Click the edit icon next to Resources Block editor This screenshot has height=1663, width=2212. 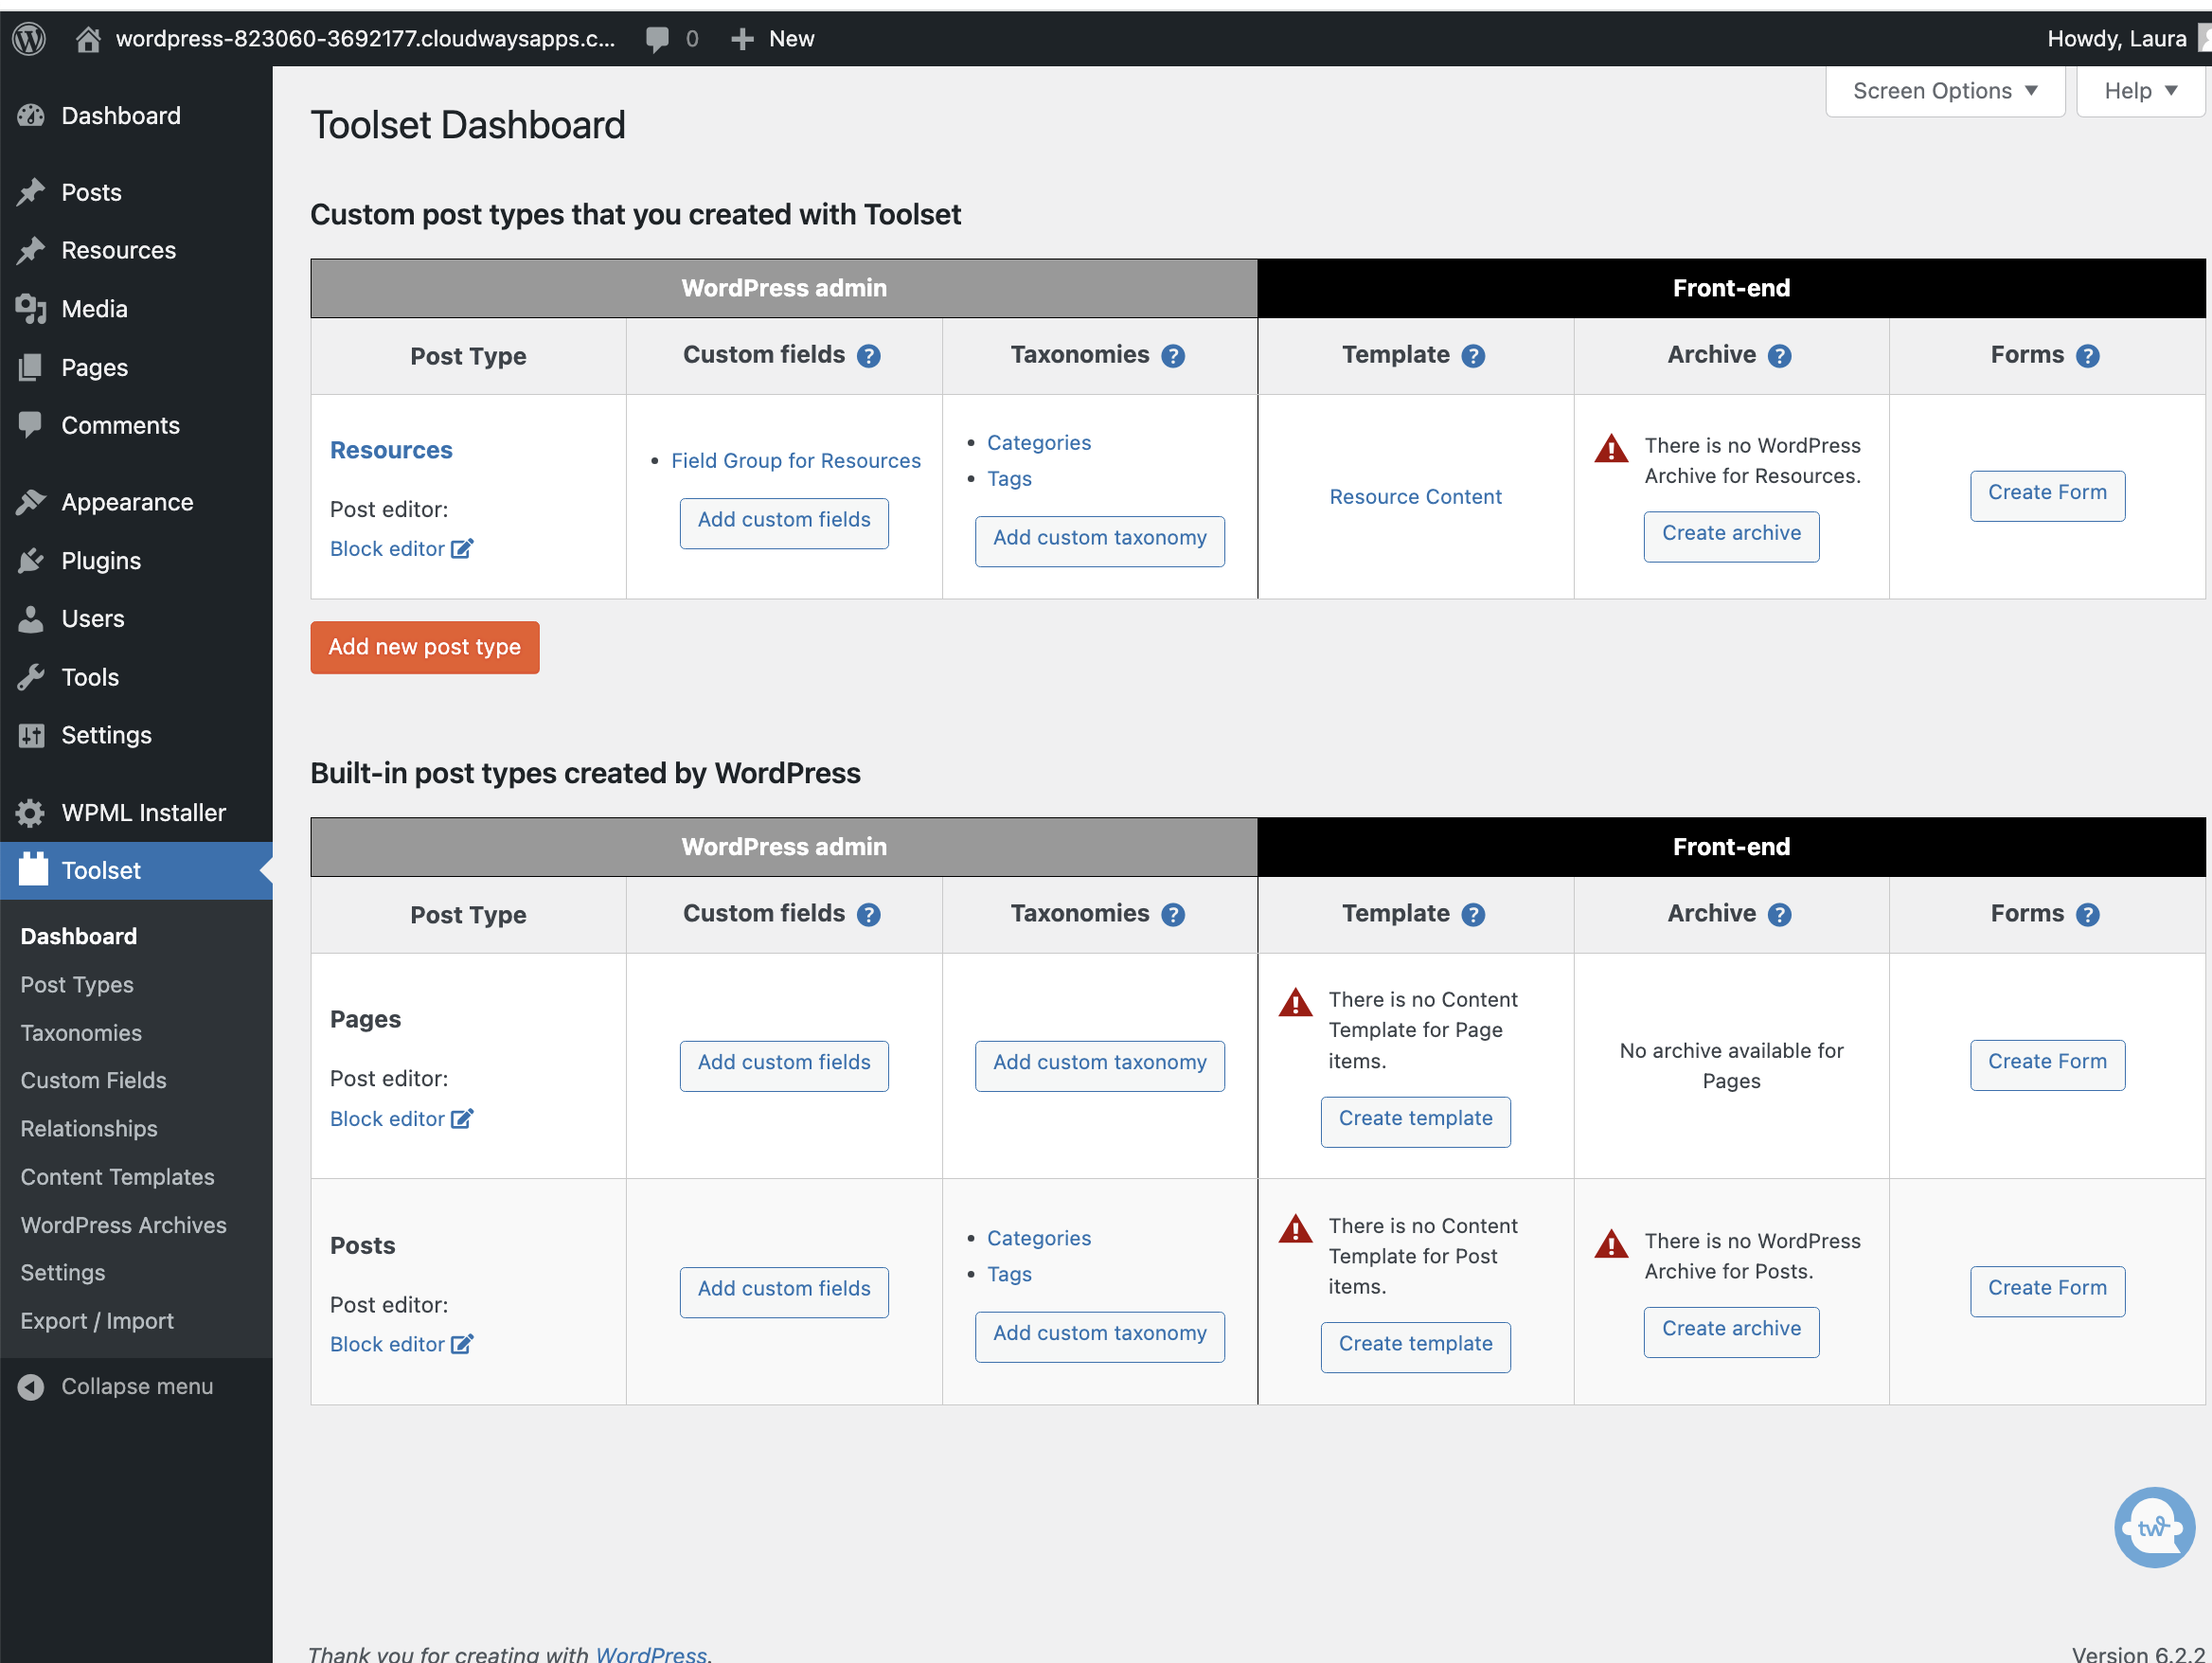coord(462,548)
